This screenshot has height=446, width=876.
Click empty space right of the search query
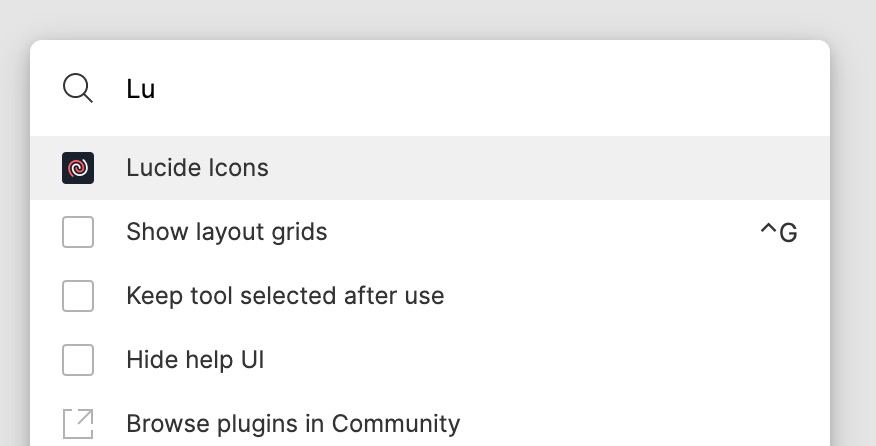[550, 89]
